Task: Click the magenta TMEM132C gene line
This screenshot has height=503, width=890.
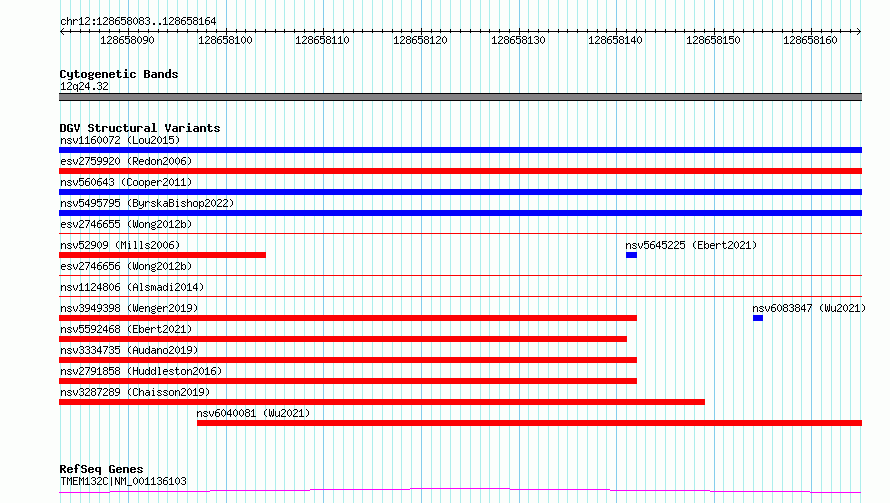Action: click(460, 490)
